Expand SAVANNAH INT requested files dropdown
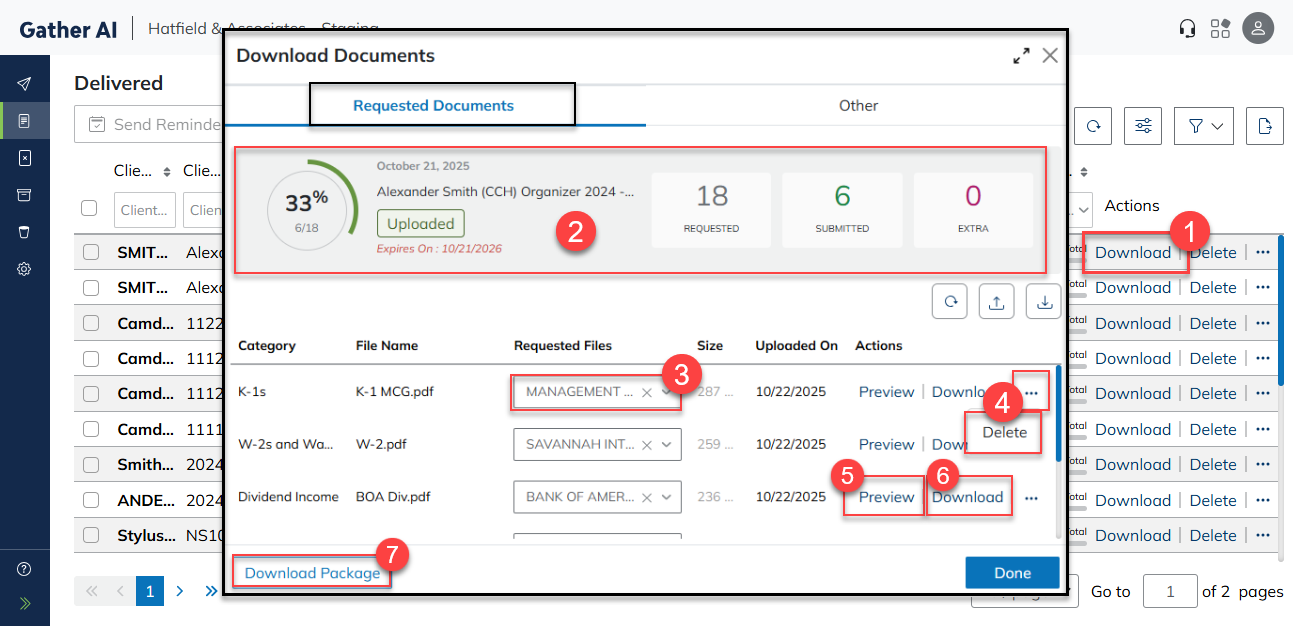This screenshot has width=1293, height=626. 667,445
